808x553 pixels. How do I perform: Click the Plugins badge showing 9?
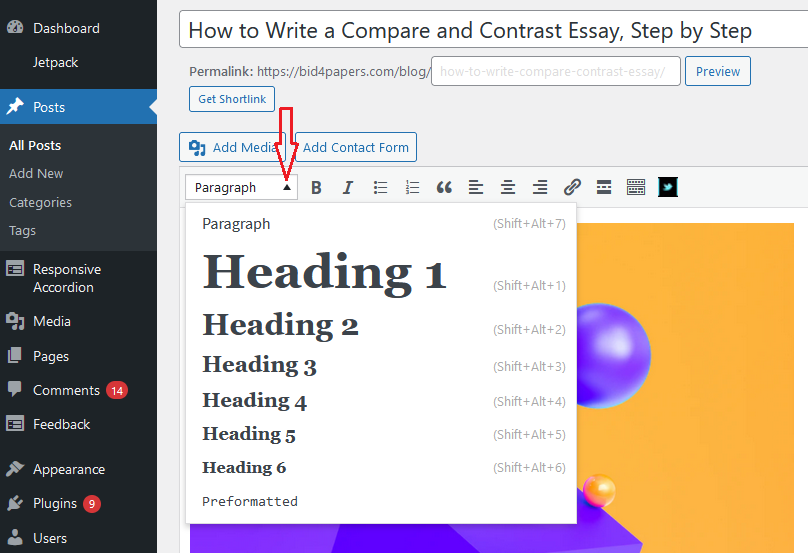tap(92, 504)
